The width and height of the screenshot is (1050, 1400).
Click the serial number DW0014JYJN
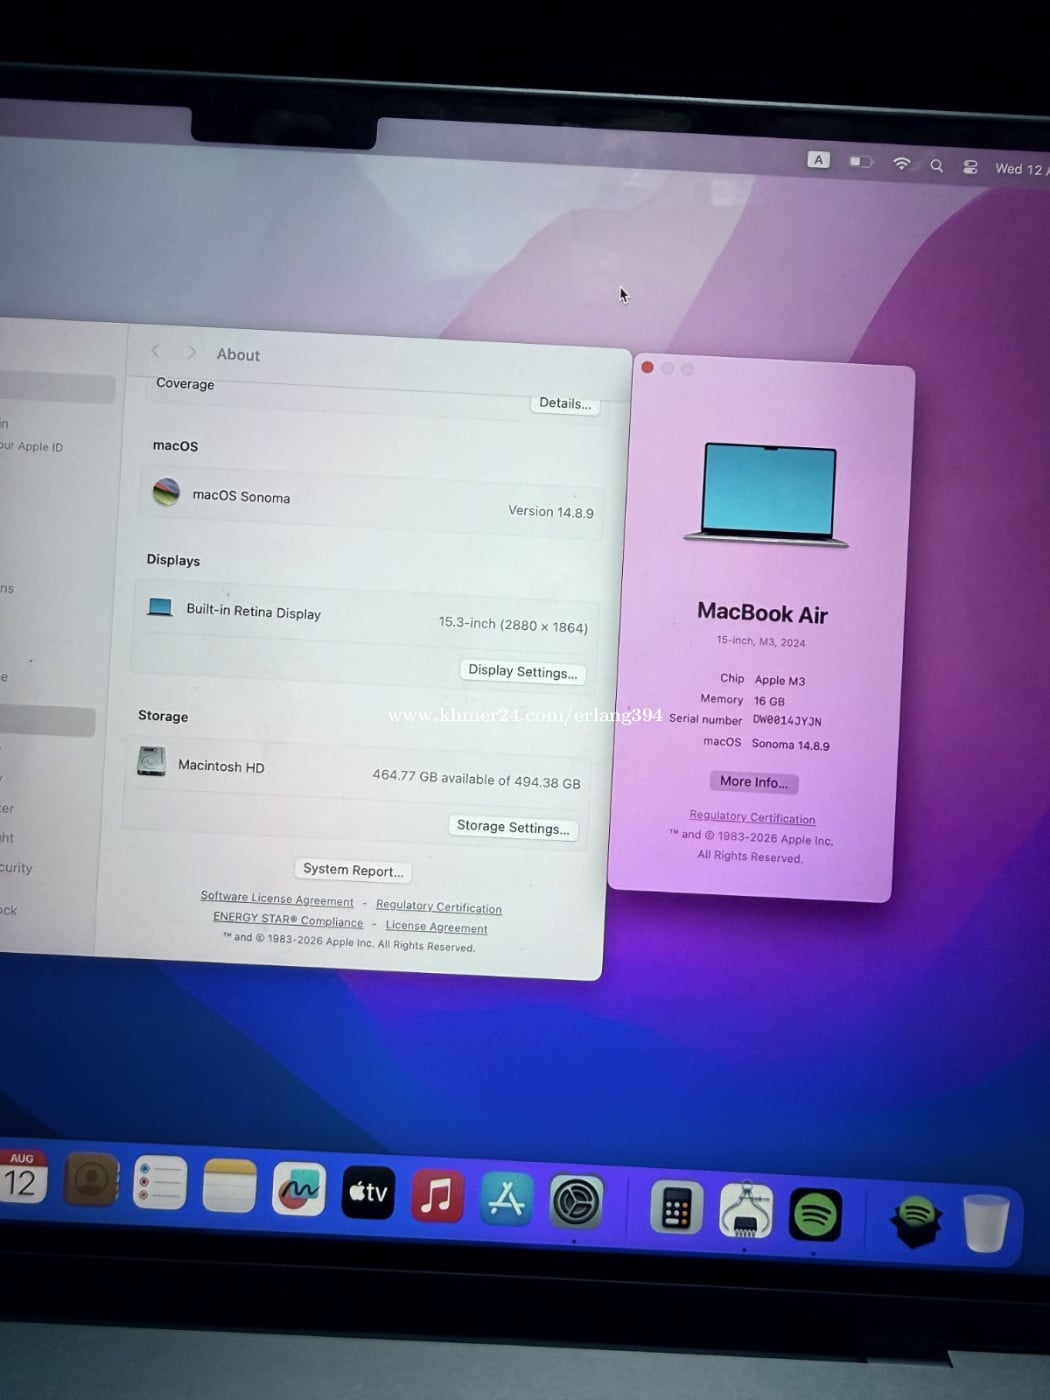pyautogui.click(x=787, y=720)
